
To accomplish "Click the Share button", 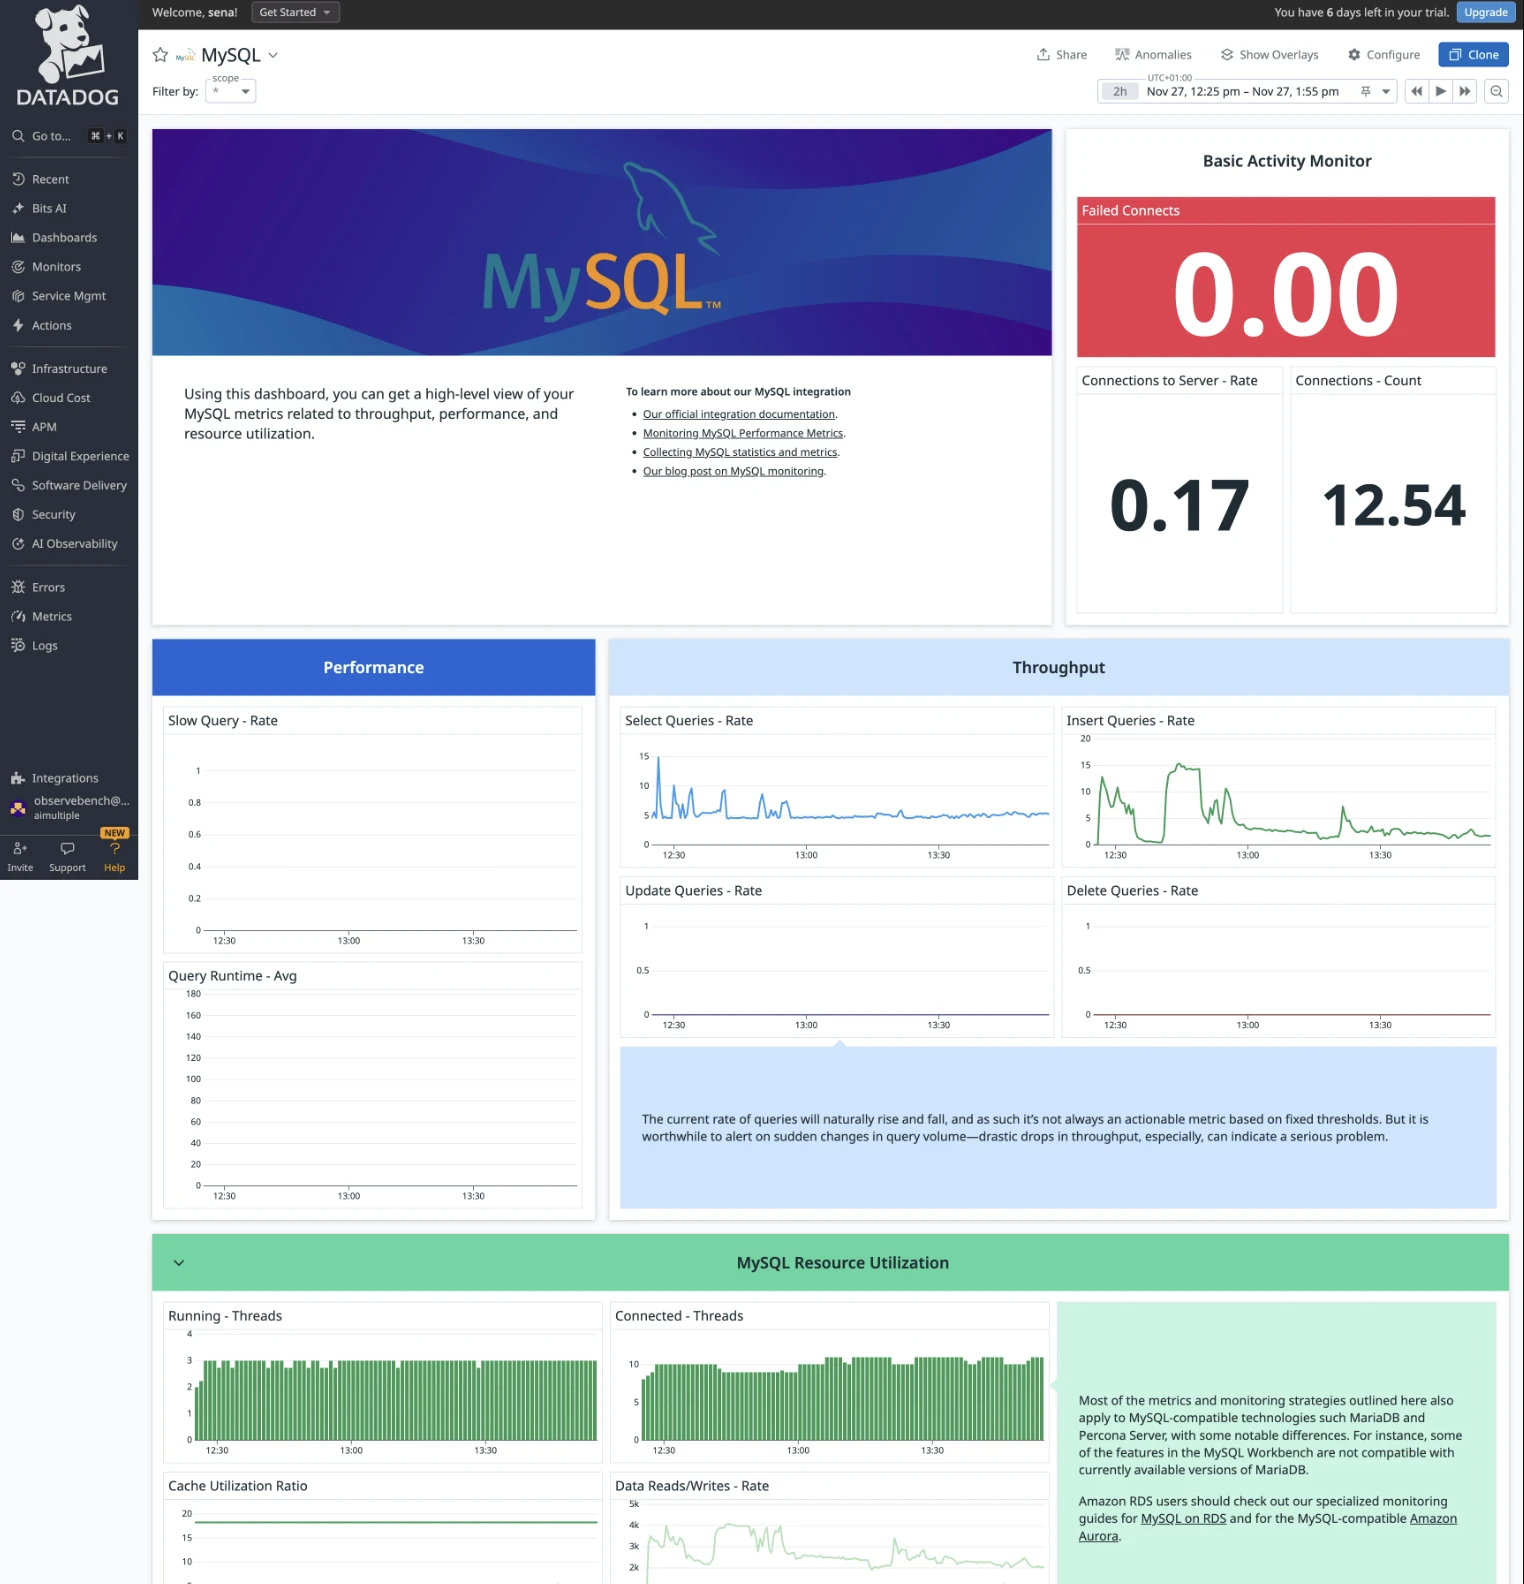I will click(x=1062, y=55).
